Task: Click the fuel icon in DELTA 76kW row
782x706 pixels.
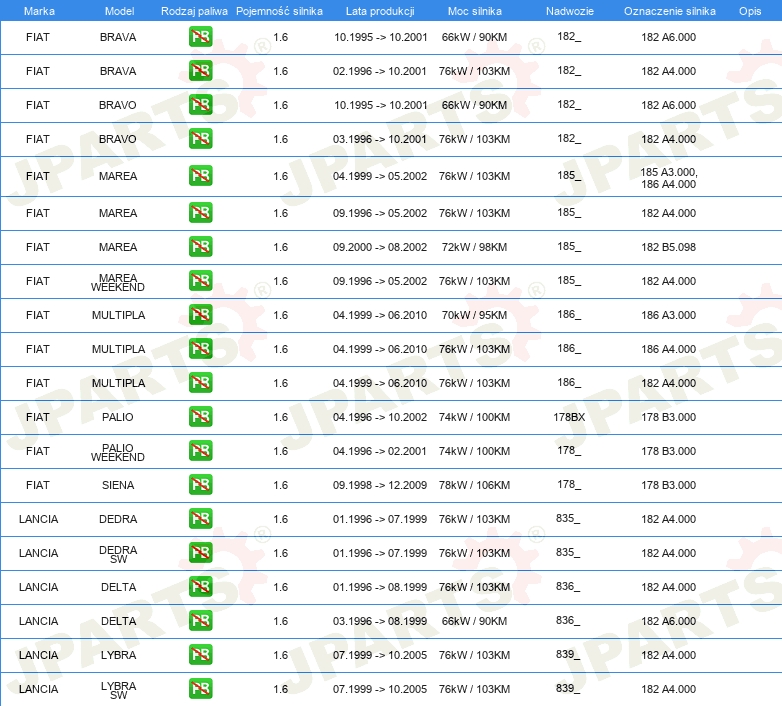Action: 200,586
